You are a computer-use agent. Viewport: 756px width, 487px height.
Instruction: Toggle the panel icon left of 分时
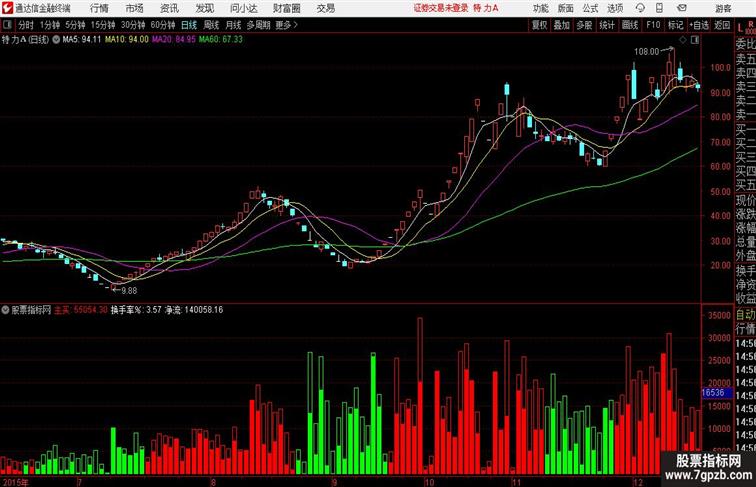click(7, 25)
